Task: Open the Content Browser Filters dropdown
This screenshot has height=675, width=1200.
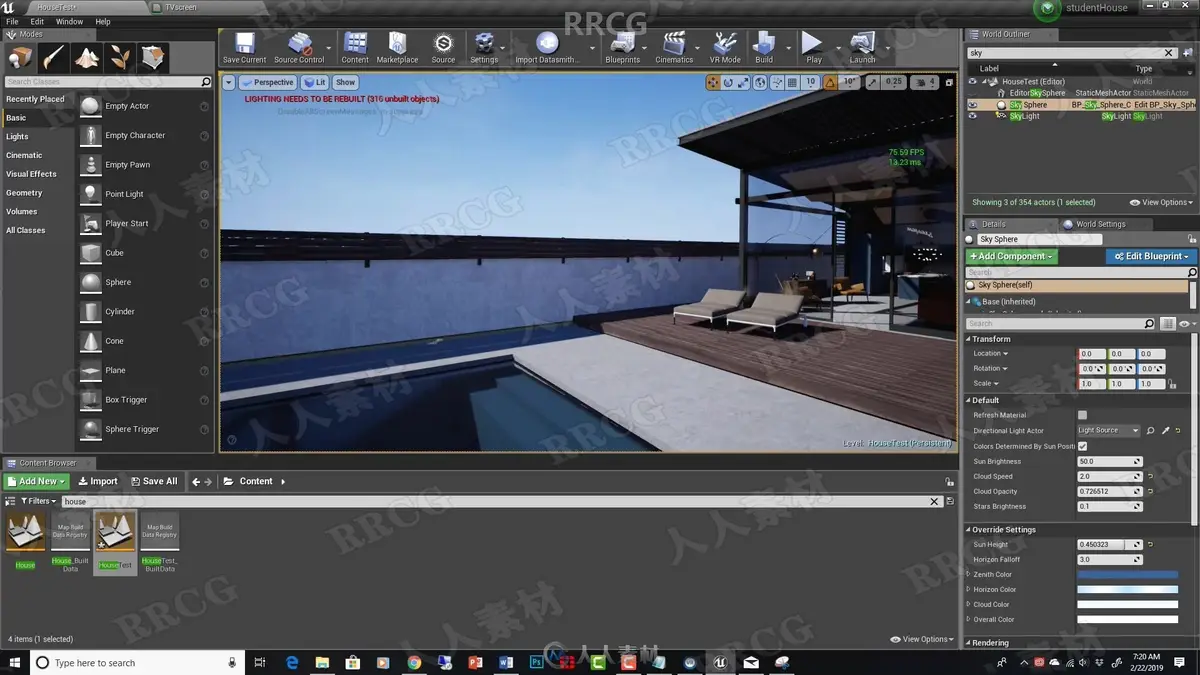Action: point(38,501)
